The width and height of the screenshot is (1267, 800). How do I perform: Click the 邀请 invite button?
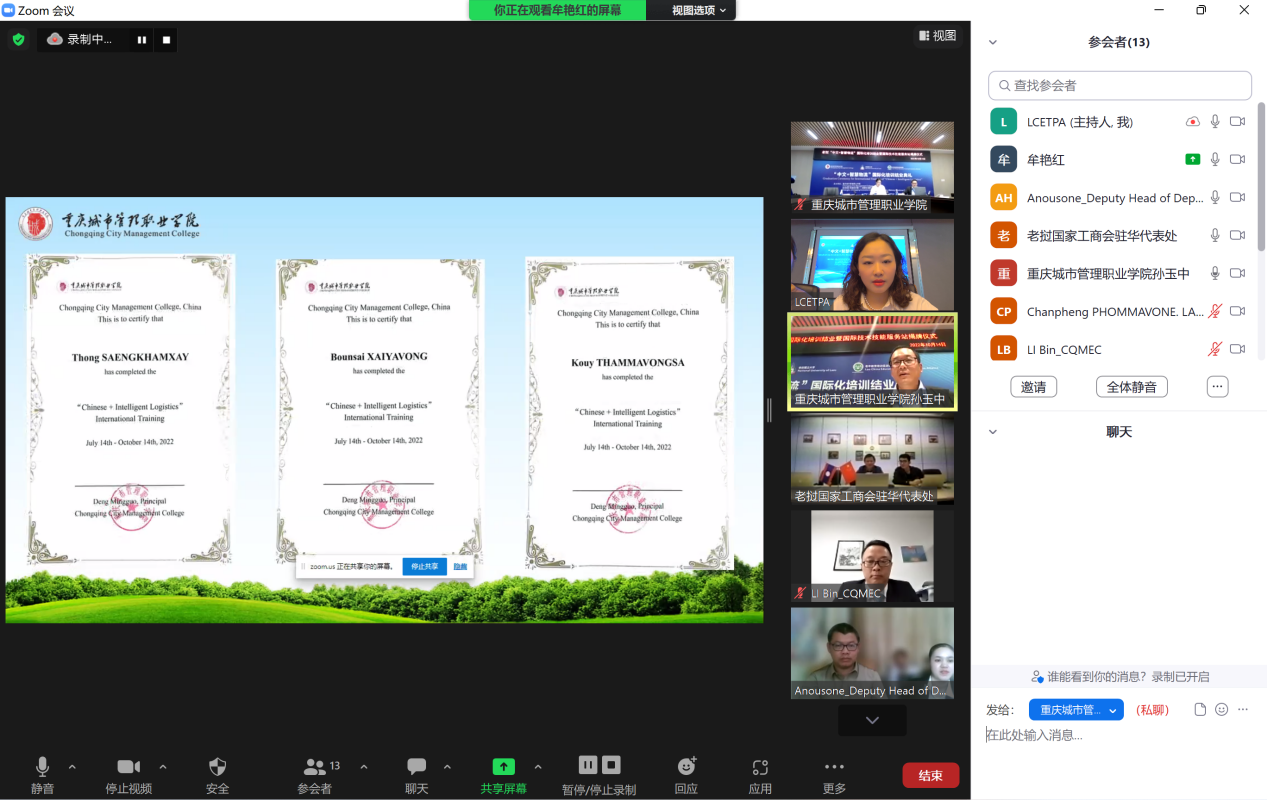pyautogui.click(x=1033, y=387)
